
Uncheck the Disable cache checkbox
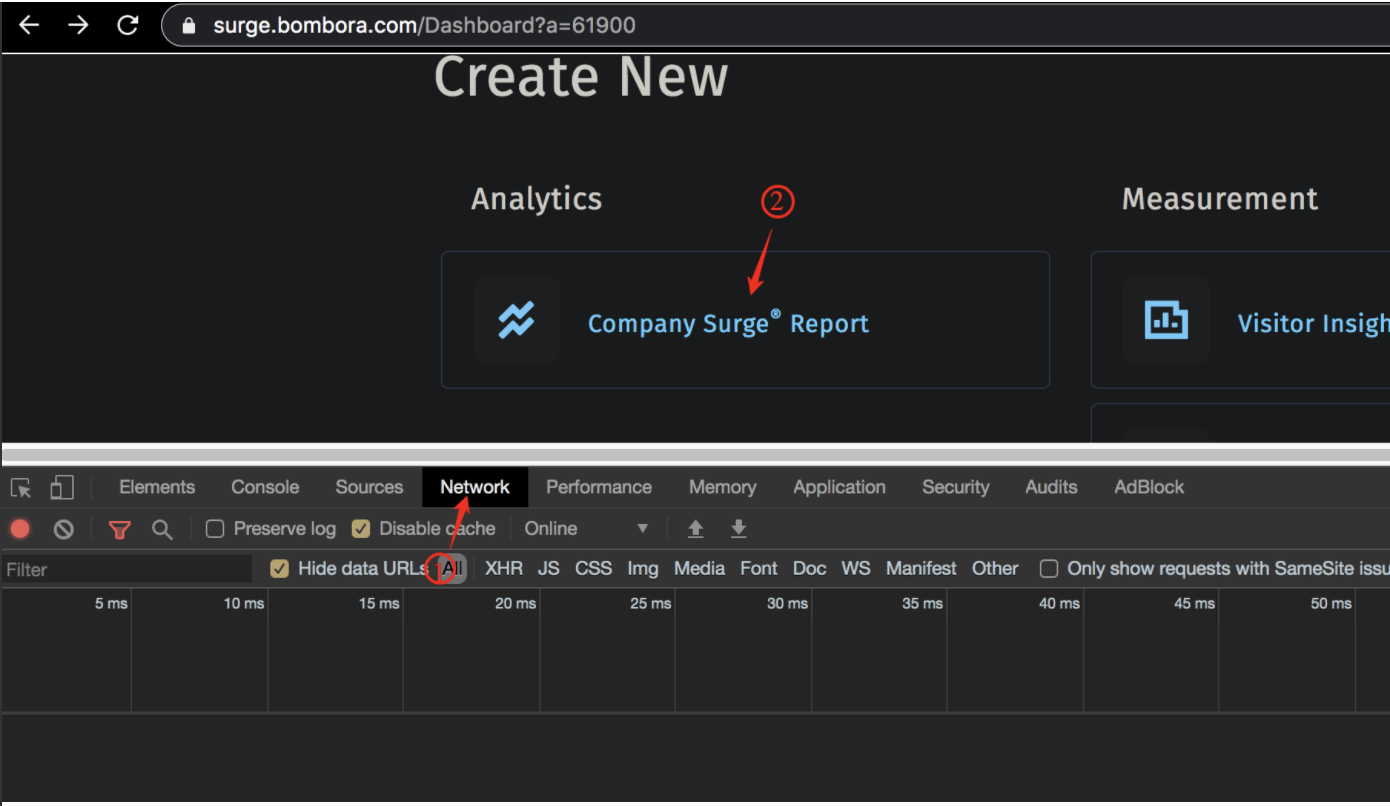point(361,529)
